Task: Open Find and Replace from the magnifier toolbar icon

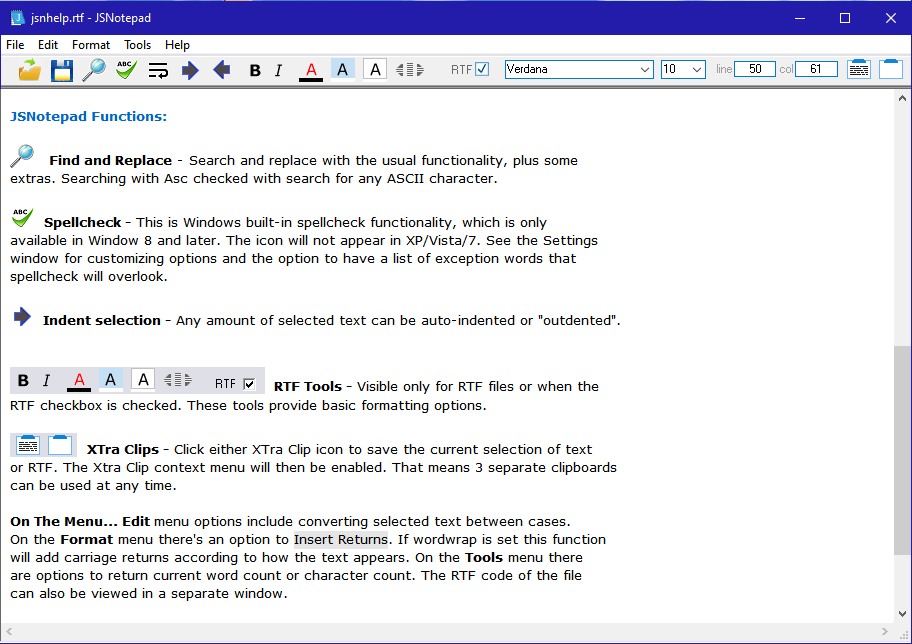Action: 94,70
